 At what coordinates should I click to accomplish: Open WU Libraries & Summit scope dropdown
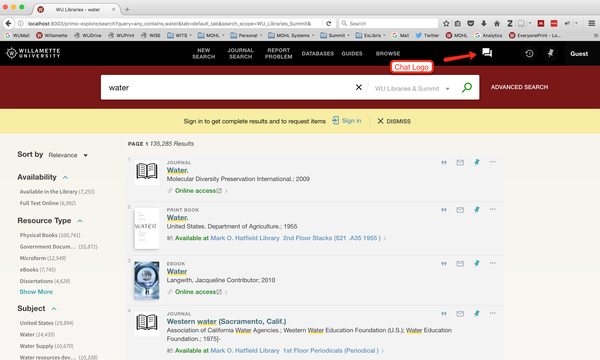point(412,88)
